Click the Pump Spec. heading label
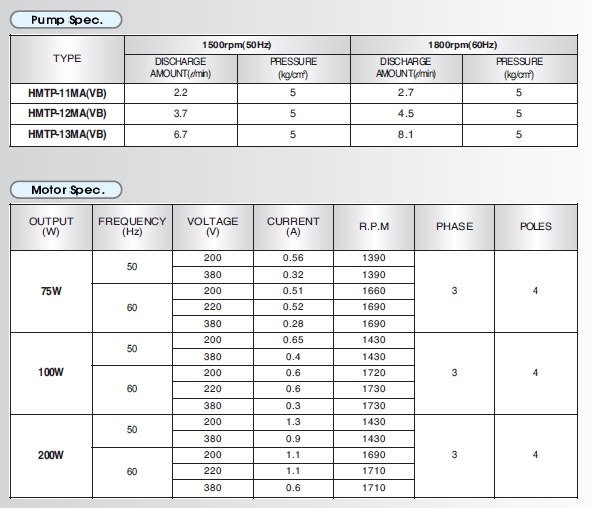592x508 pixels. point(66,20)
